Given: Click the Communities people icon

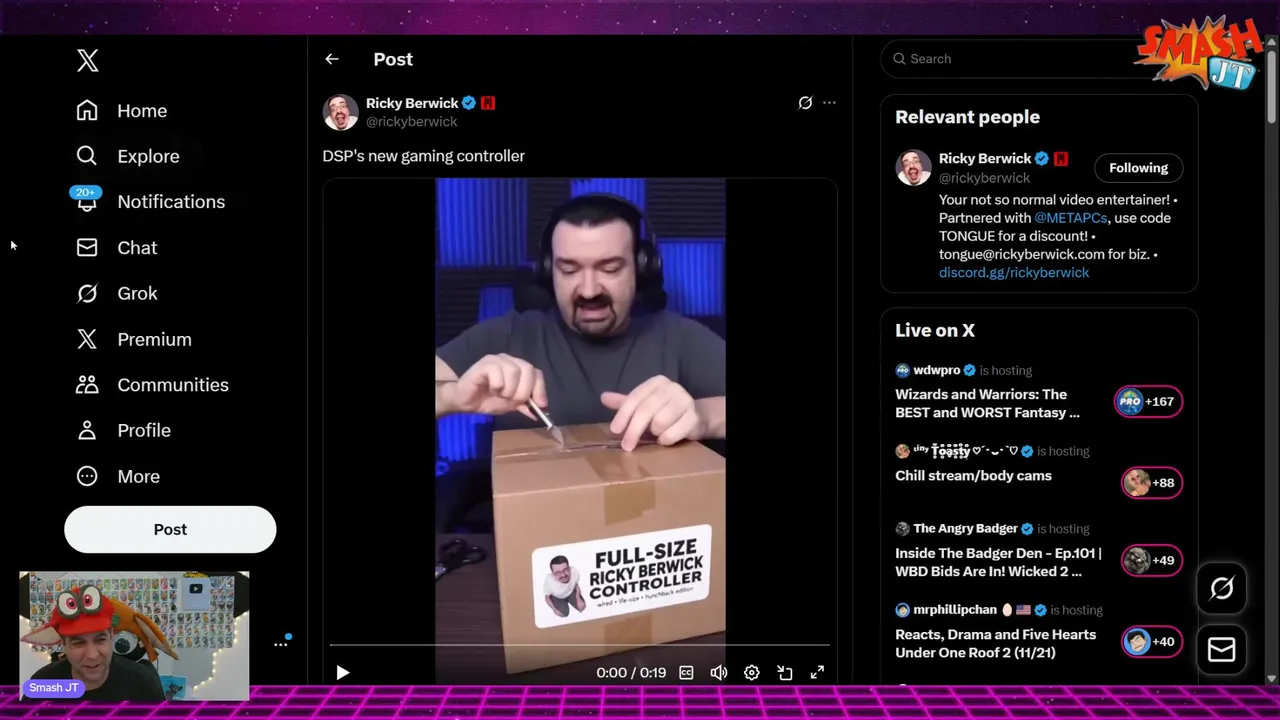Looking at the screenshot, I should tap(87, 385).
